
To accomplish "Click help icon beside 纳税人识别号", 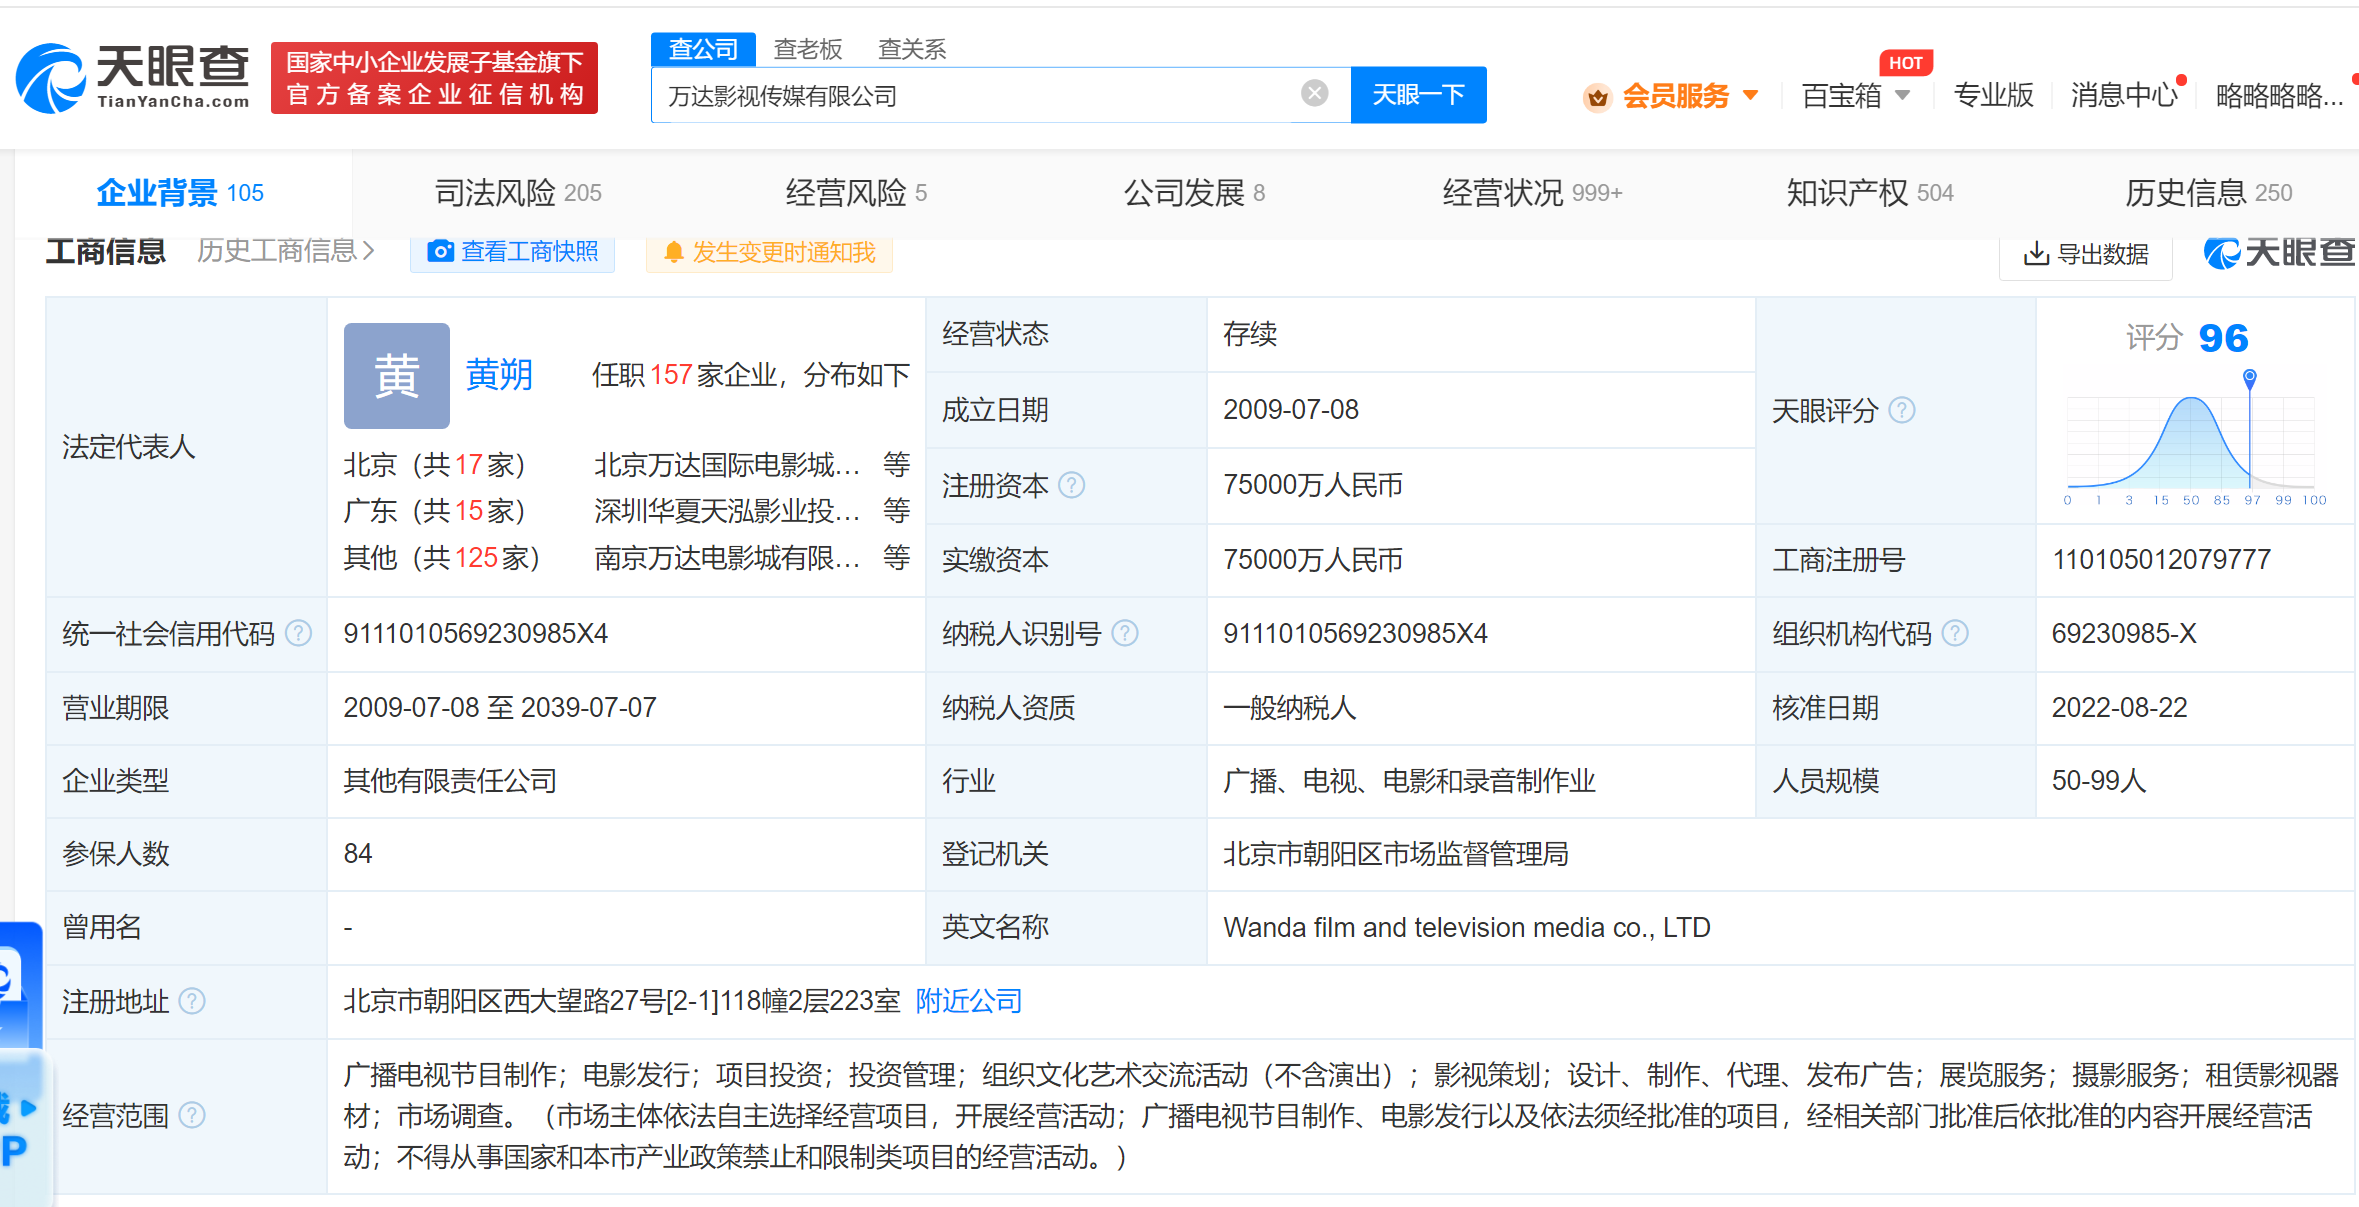I will coord(1125,633).
